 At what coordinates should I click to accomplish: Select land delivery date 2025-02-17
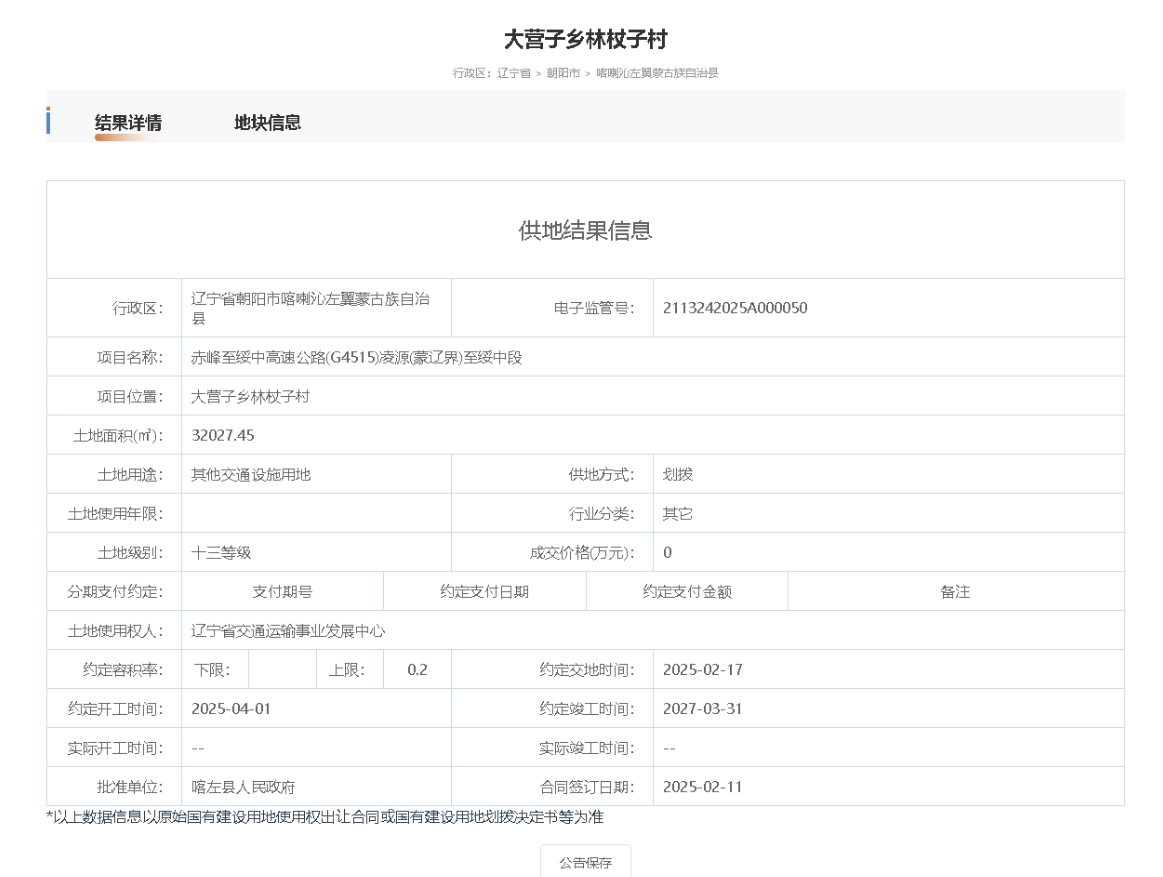pos(702,670)
